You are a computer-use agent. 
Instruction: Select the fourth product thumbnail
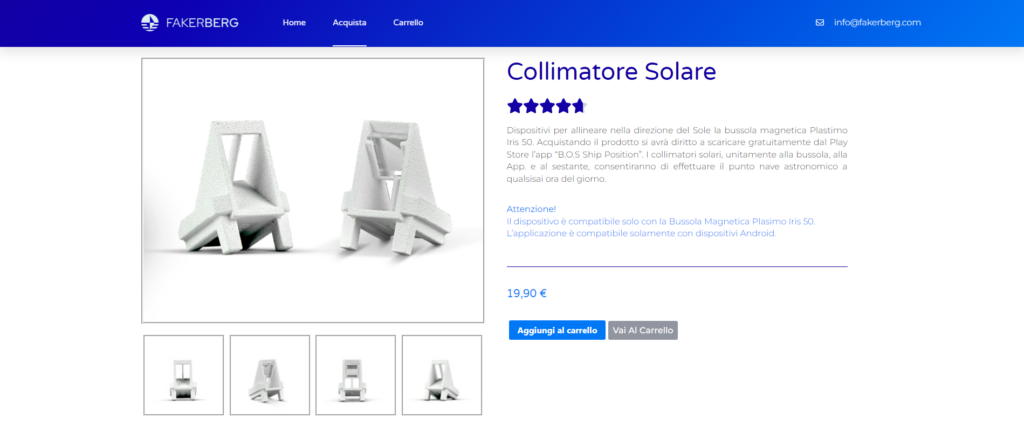(x=442, y=375)
